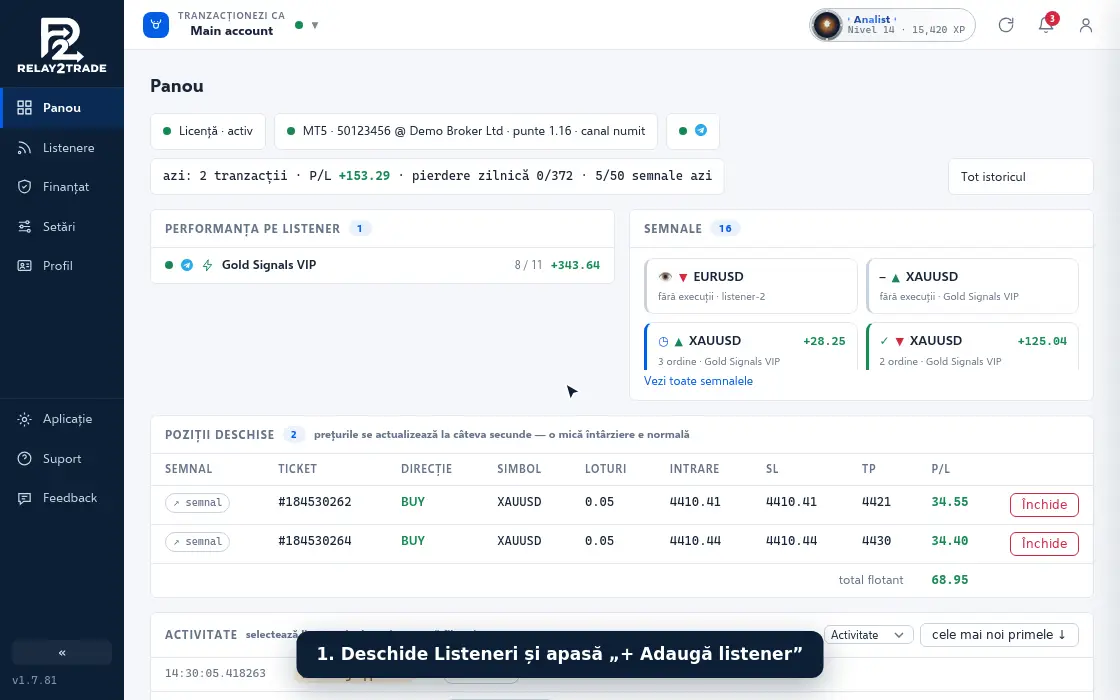Open the XAUUSD fără execuții signal card

972,286
